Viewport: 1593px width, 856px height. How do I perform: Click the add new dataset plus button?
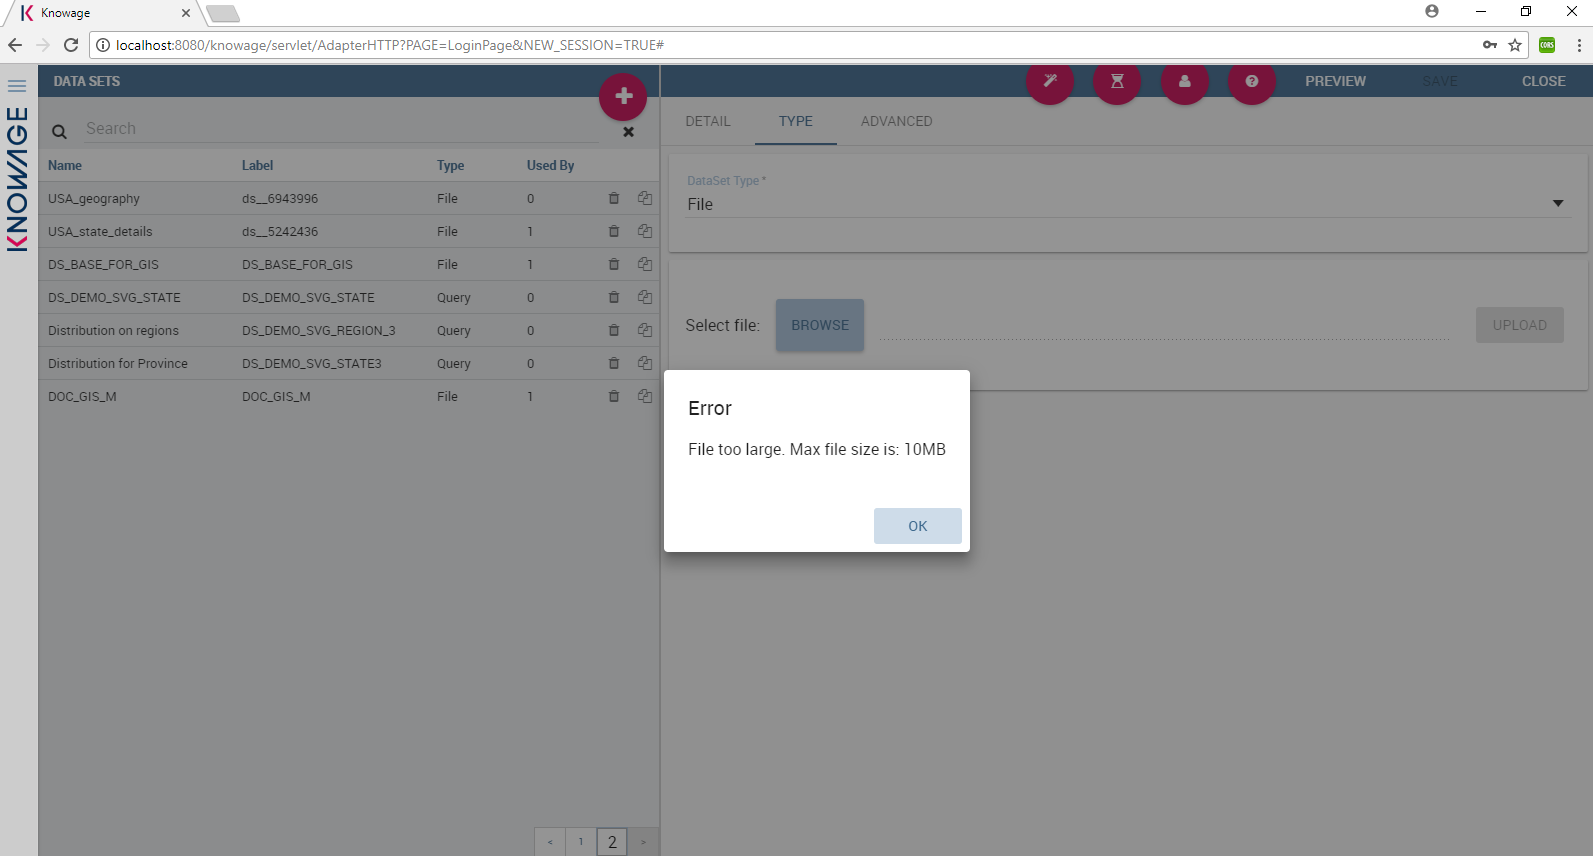tap(623, 97)
